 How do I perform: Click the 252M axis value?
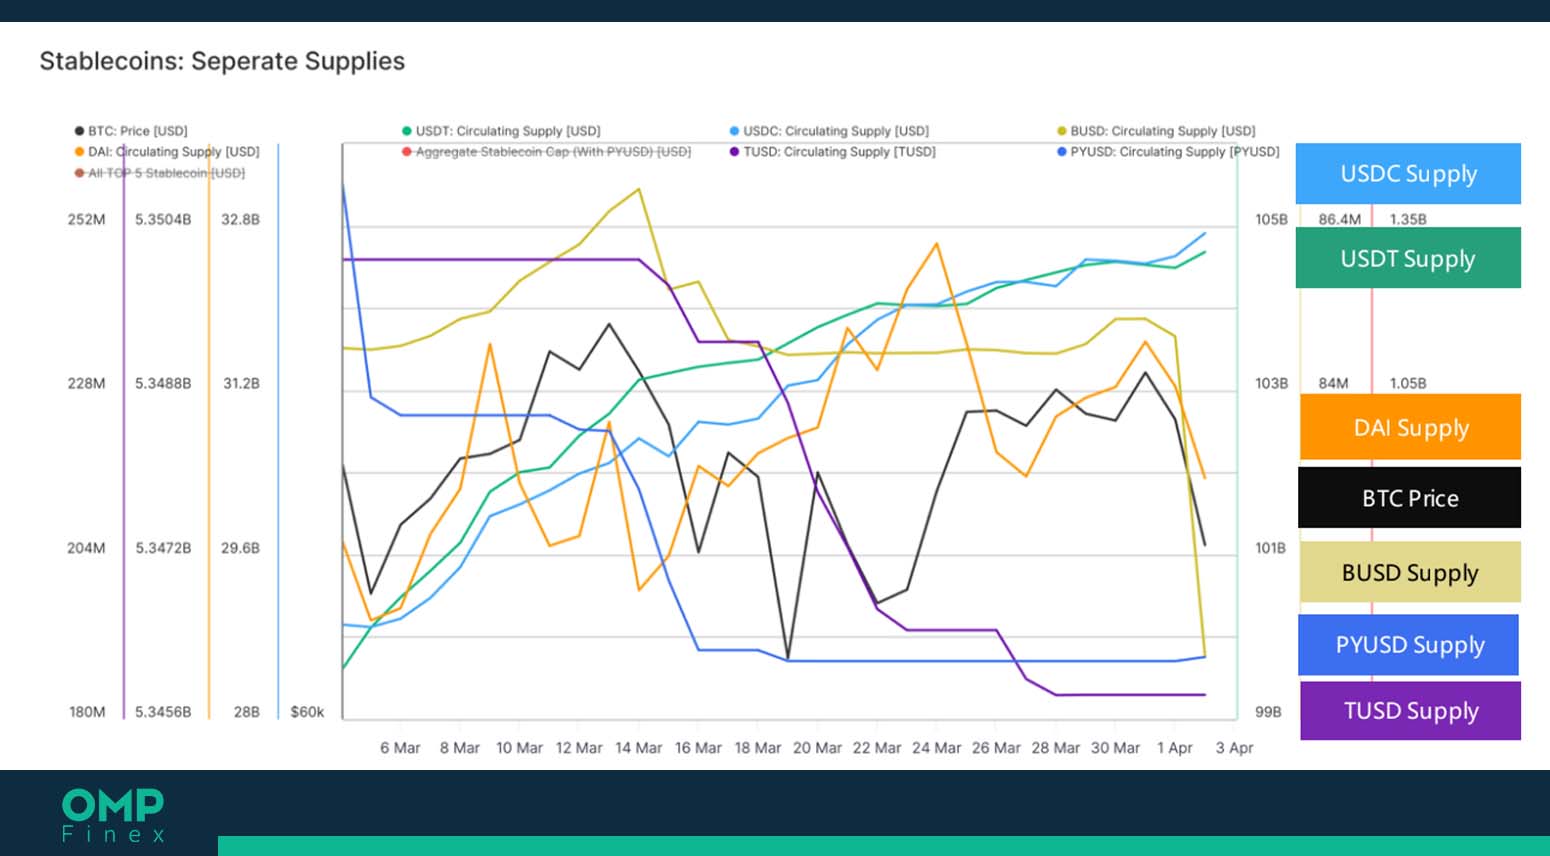click(86, 219)
